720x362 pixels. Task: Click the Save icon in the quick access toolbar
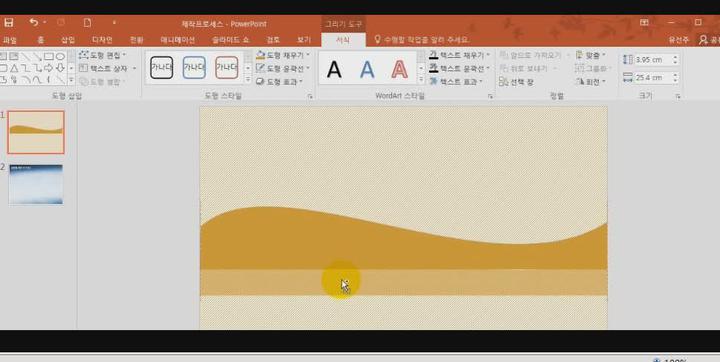pos(9,23)
